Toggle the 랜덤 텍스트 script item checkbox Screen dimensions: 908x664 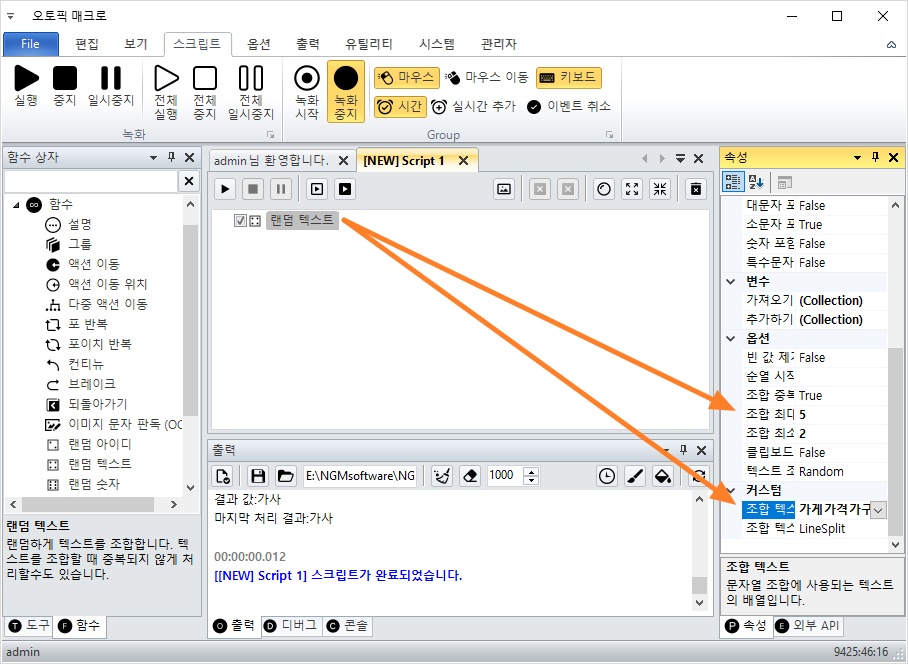coord(240,221)
